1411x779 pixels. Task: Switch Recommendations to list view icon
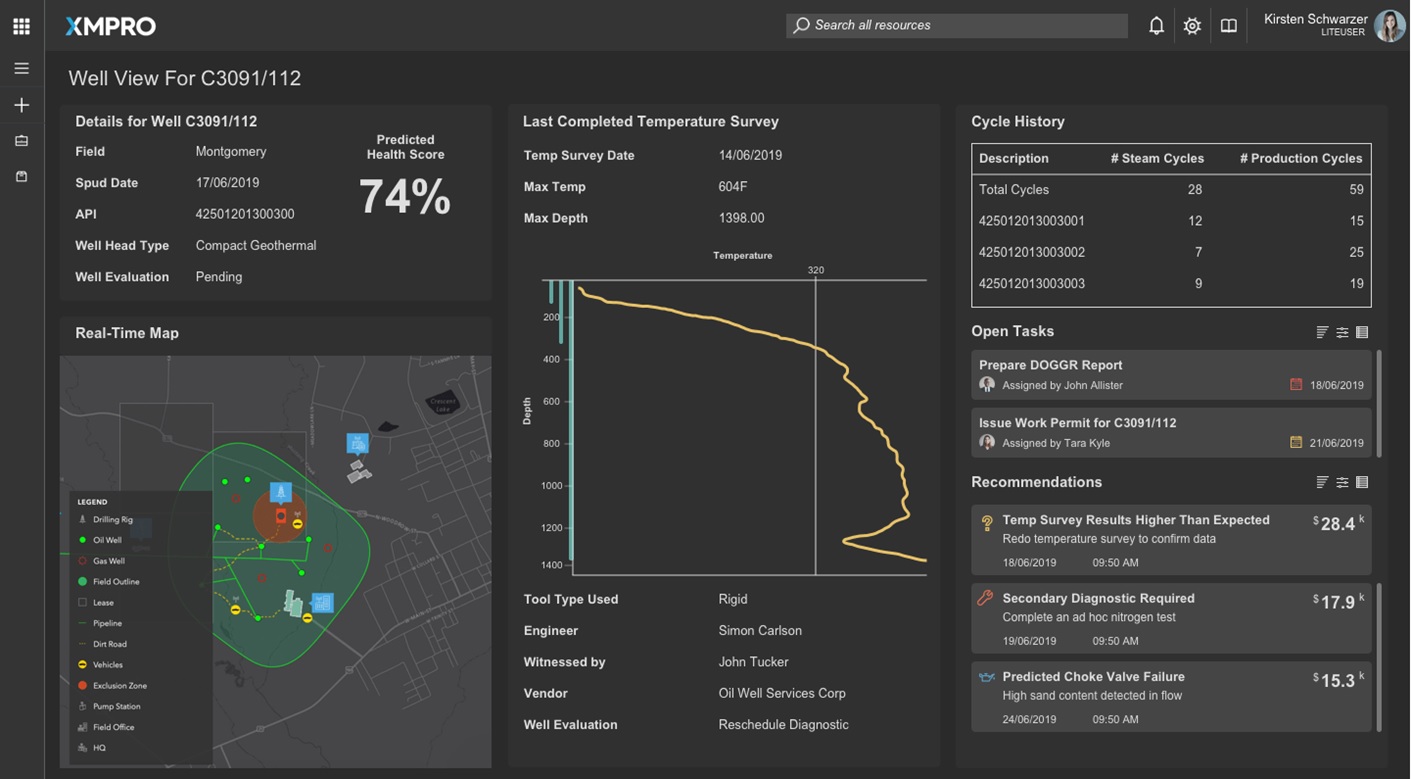coord(1362,482)
